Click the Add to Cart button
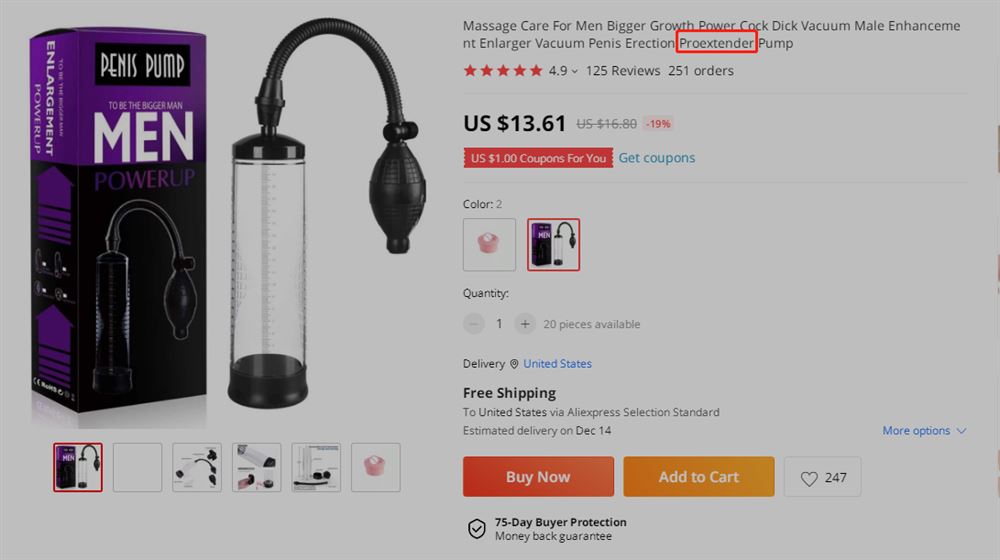 (699, 476)
